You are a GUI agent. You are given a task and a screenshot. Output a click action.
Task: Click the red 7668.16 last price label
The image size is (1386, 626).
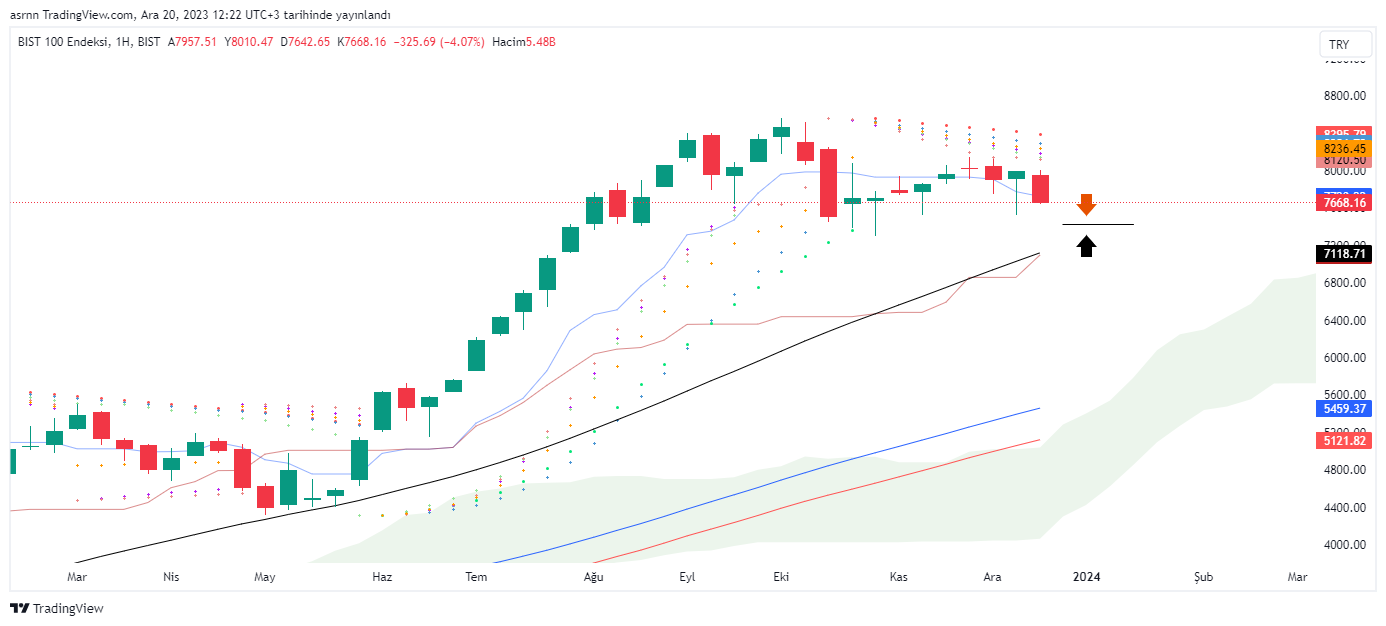[x=1344, y=203]
